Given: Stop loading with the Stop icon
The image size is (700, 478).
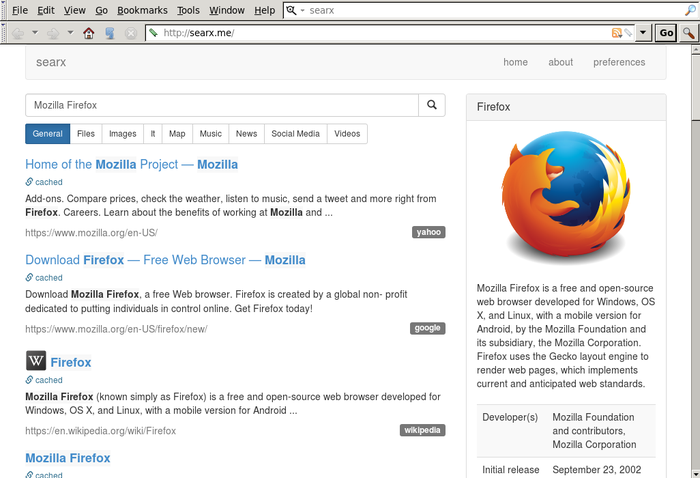Looking at the screenshot, I should (131, 33).
